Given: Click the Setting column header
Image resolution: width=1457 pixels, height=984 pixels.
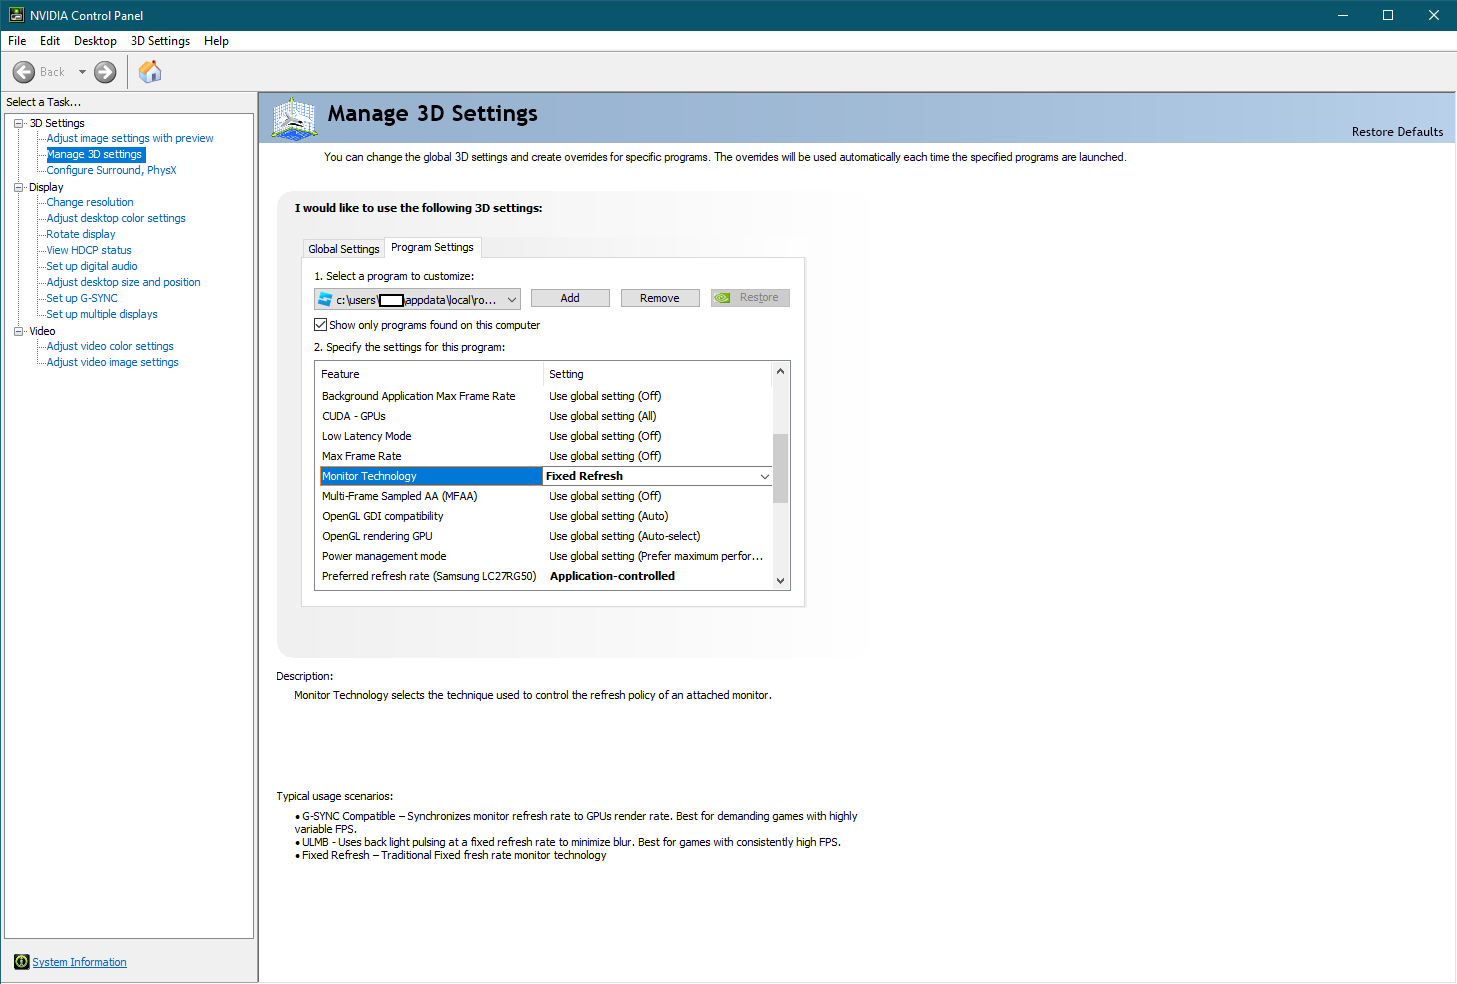Looking at the screenshot, I should 658,374.
